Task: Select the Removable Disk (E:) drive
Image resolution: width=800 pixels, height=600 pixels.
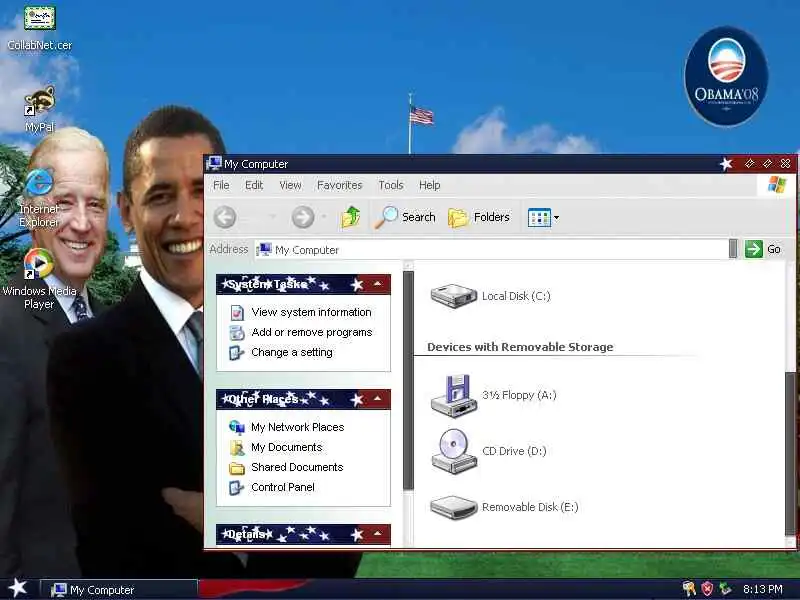Action: click(x=504, y=507)
